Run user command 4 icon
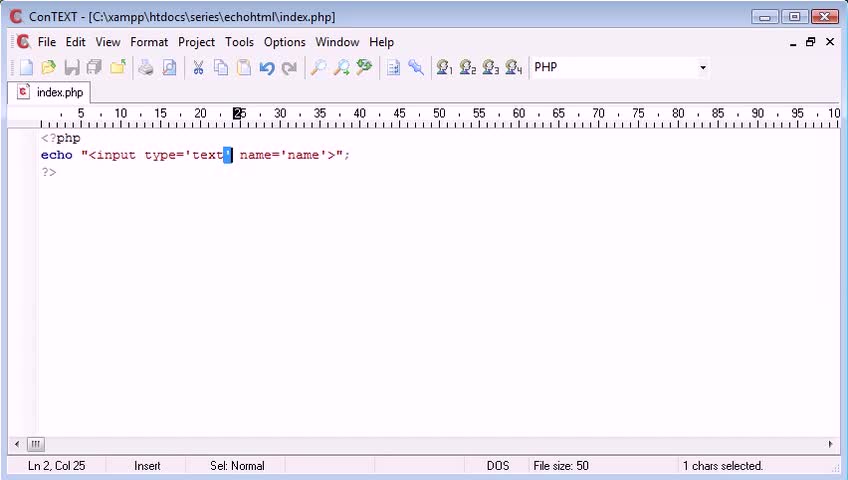Screen dimensions: 848x480 (514, 68)
